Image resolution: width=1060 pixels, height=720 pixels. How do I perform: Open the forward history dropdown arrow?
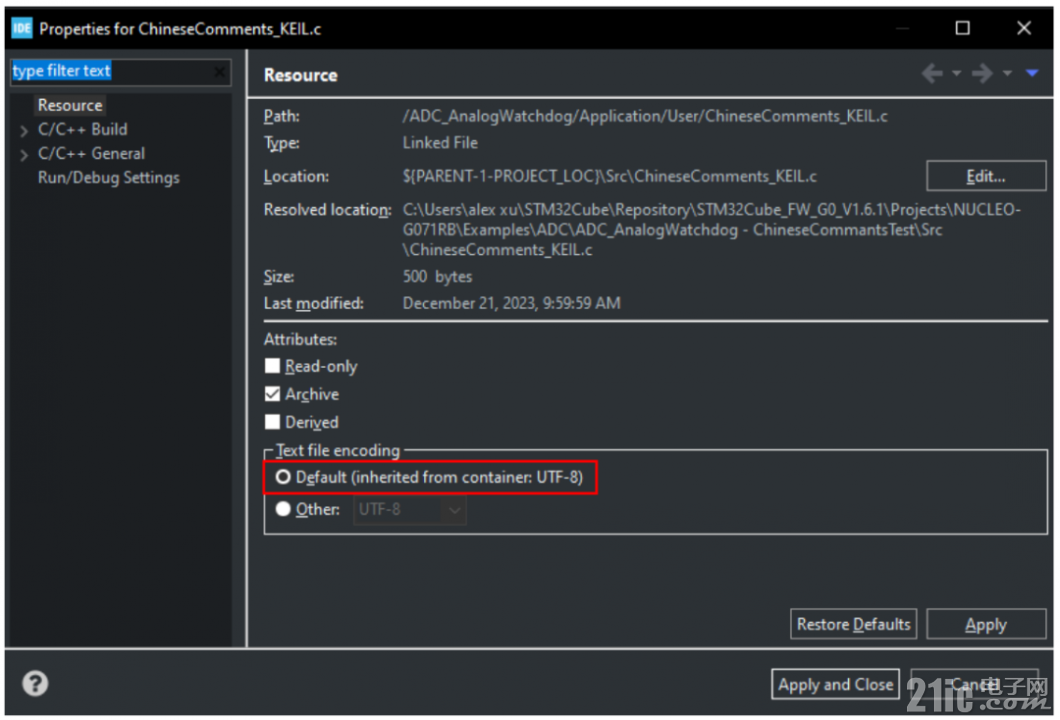1007,73
